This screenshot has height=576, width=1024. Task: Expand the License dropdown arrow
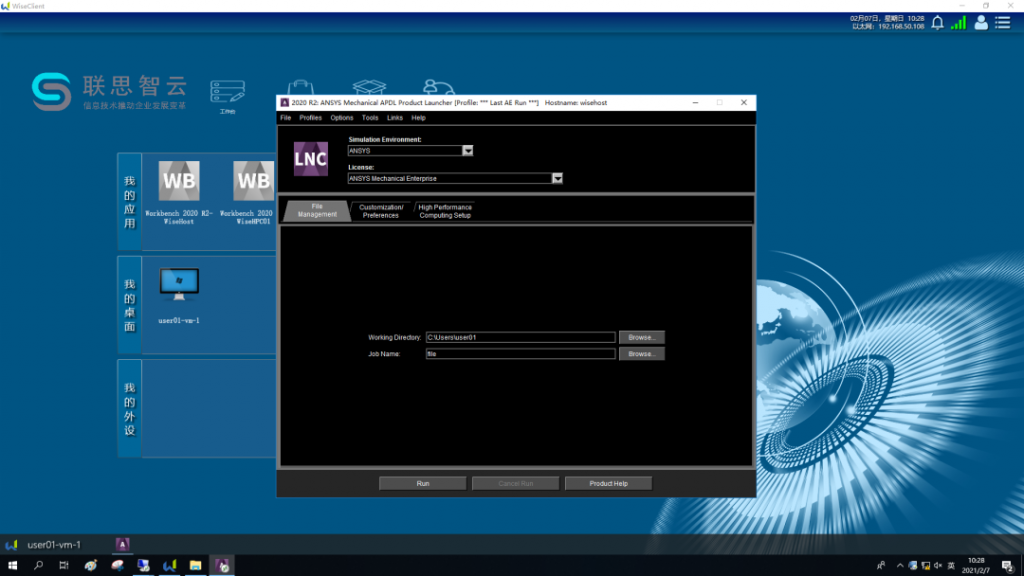[x=557, y=178]
